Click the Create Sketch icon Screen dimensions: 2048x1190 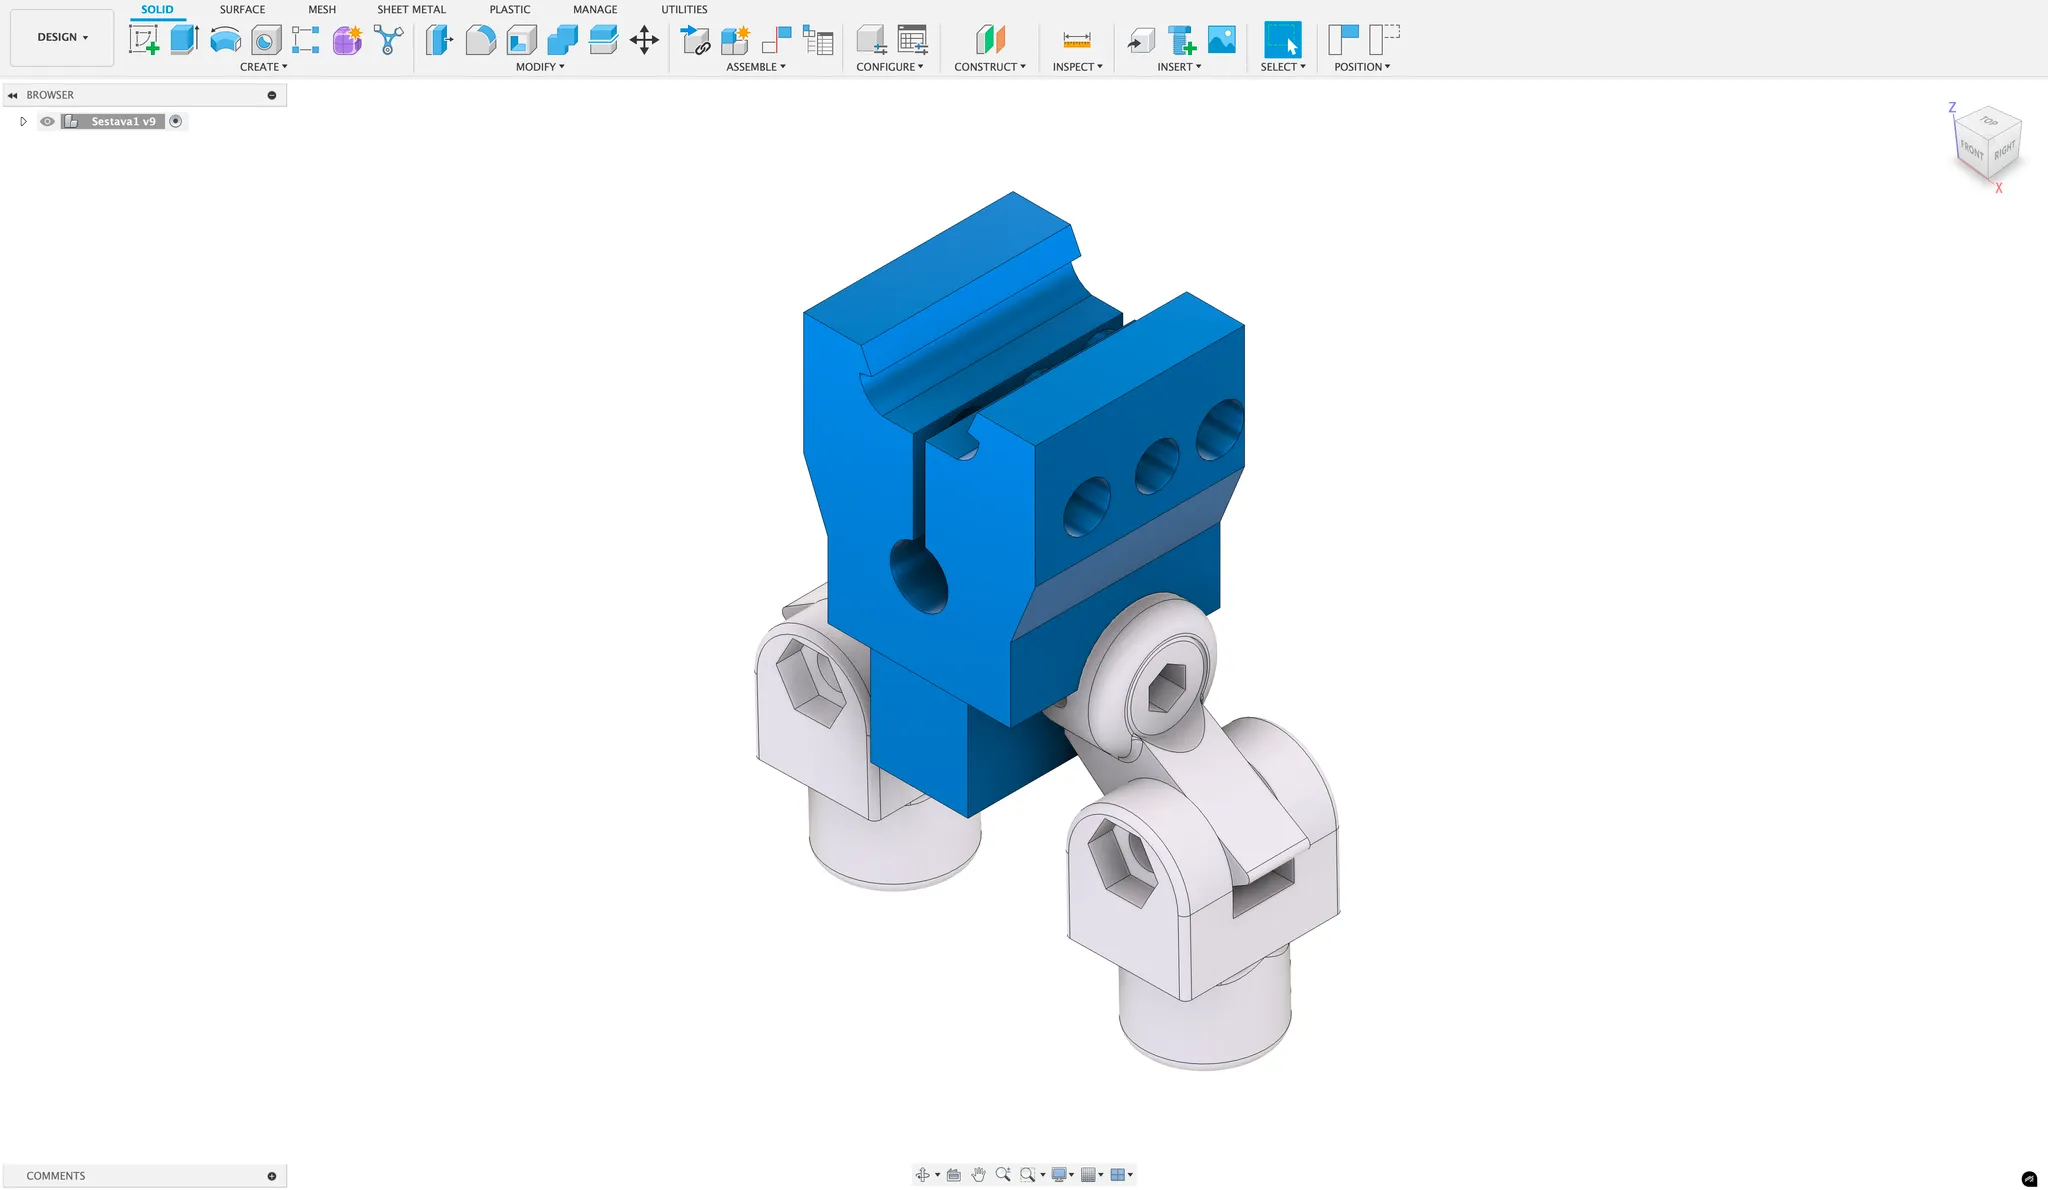tap(144, 40)
